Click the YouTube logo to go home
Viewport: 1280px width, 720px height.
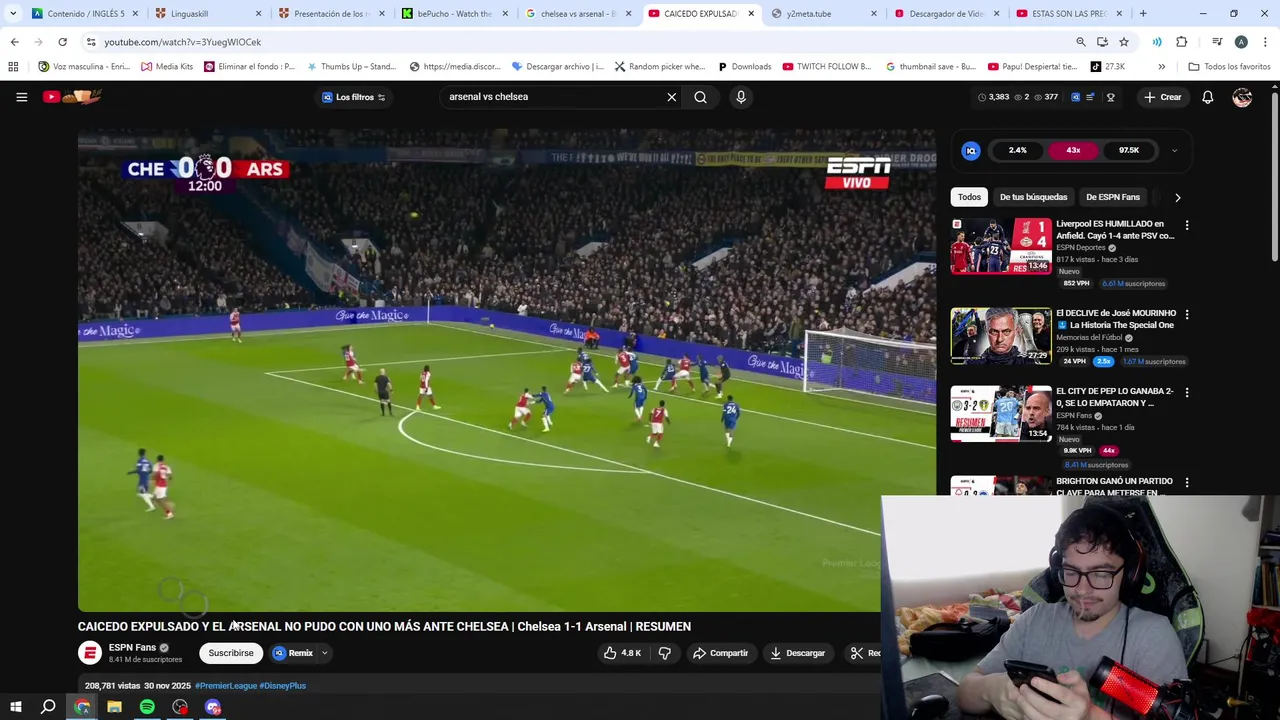pos(72,97)
